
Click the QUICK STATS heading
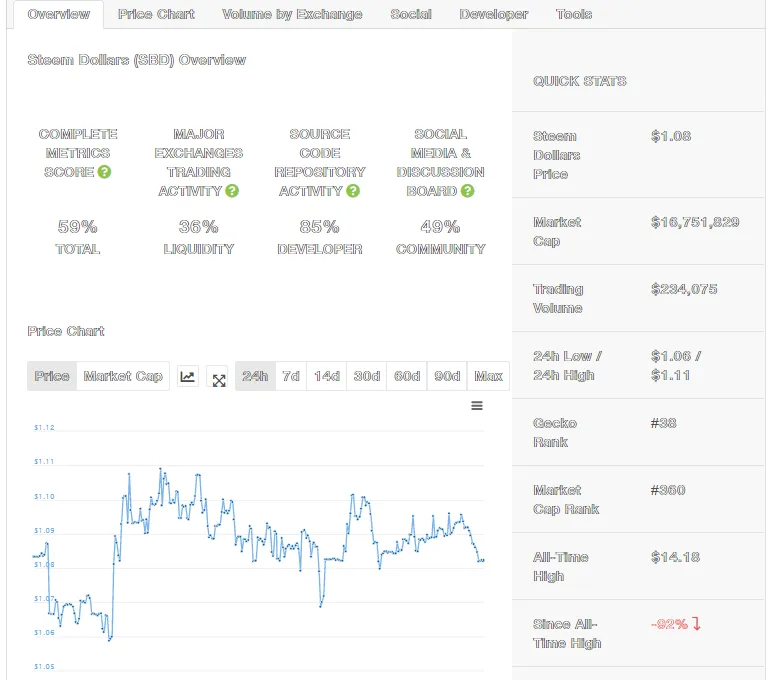[580, 81]
